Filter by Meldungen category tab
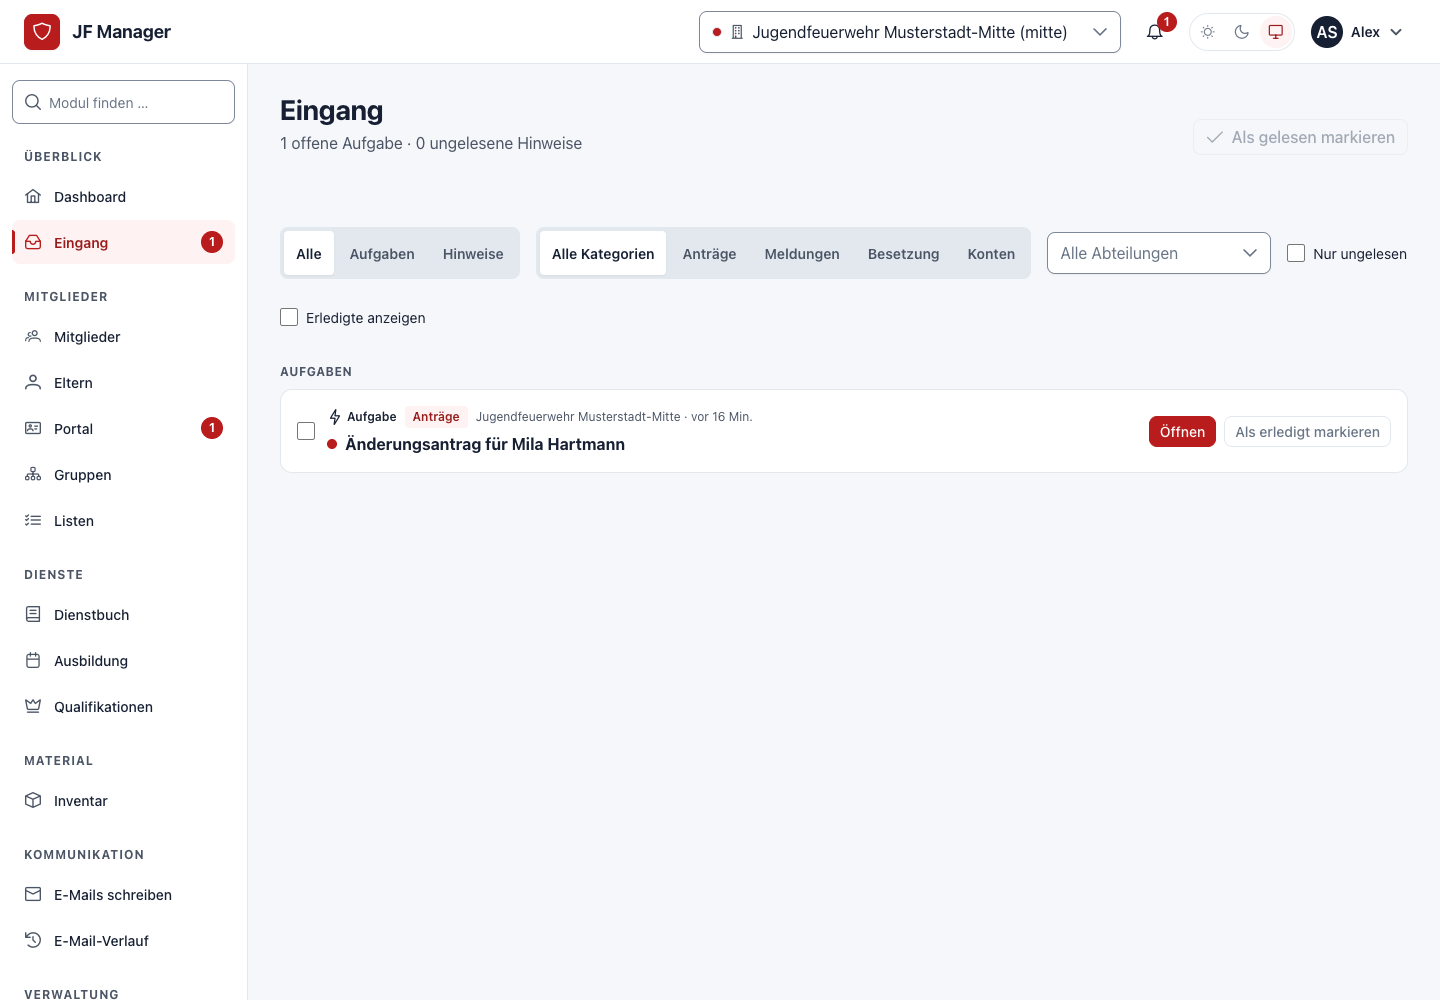The height and width of the screenshot is (1000, 1440). tap(802, 254)
